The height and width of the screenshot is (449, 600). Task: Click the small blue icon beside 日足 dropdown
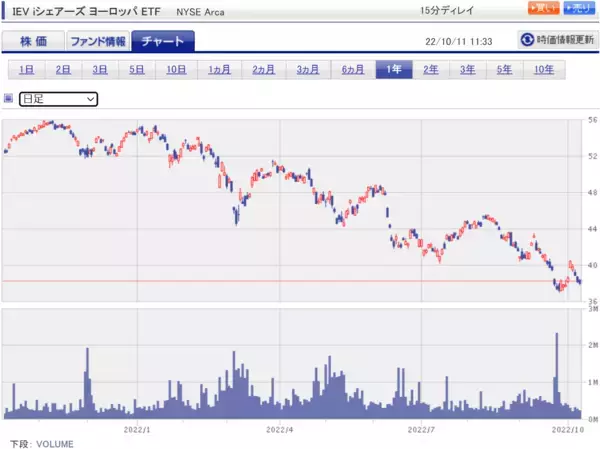pyautogui.click(x=8, y=98)
